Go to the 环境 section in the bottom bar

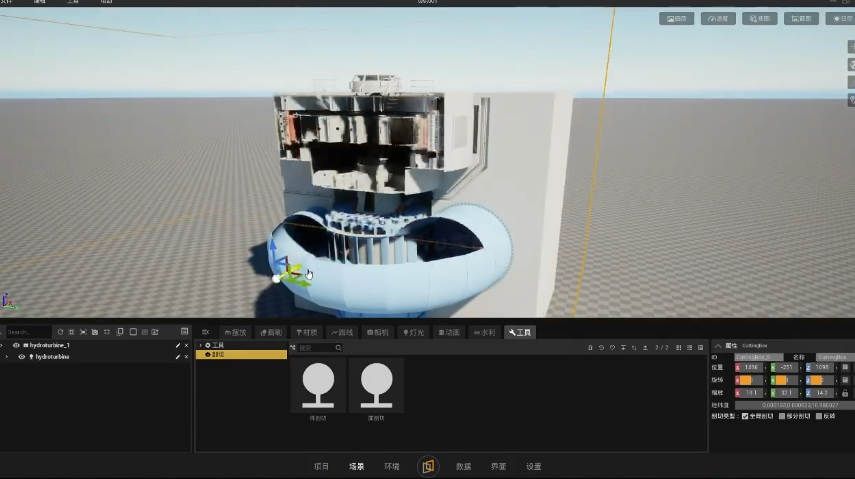pos(392,466)
